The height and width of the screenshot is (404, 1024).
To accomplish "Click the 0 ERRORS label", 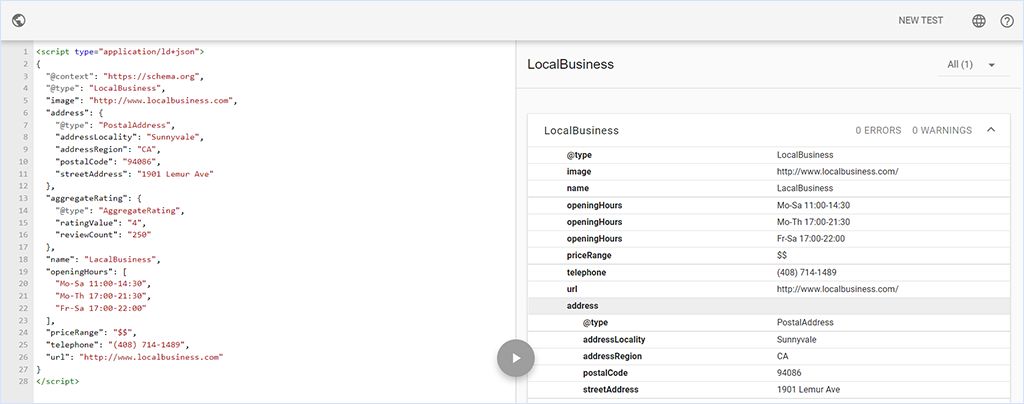I will 878,131.
